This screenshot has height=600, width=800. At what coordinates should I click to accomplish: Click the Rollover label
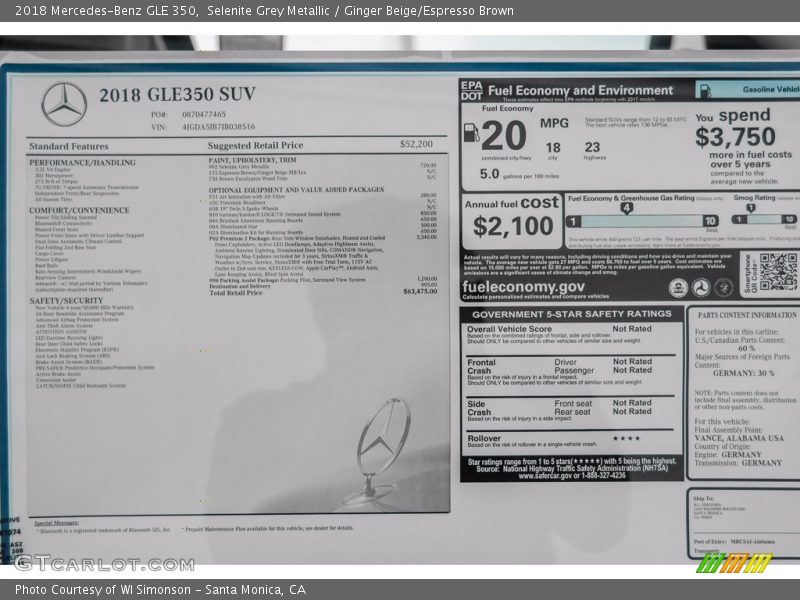tap(484, 438)
